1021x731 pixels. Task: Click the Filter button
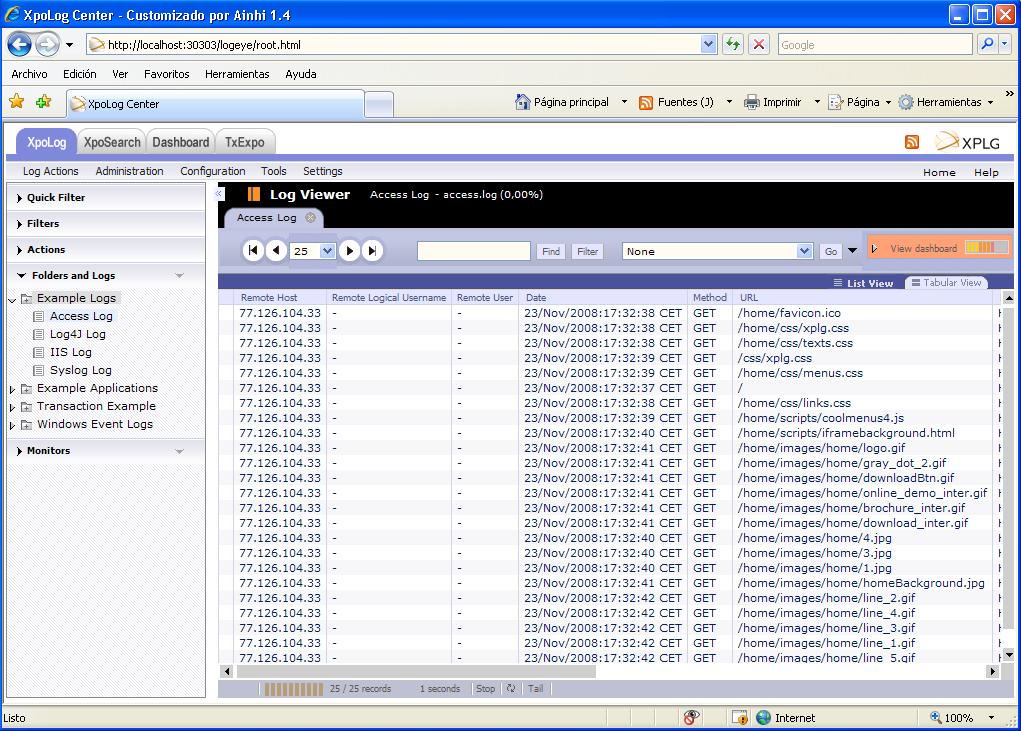click(x=587, y=251)
